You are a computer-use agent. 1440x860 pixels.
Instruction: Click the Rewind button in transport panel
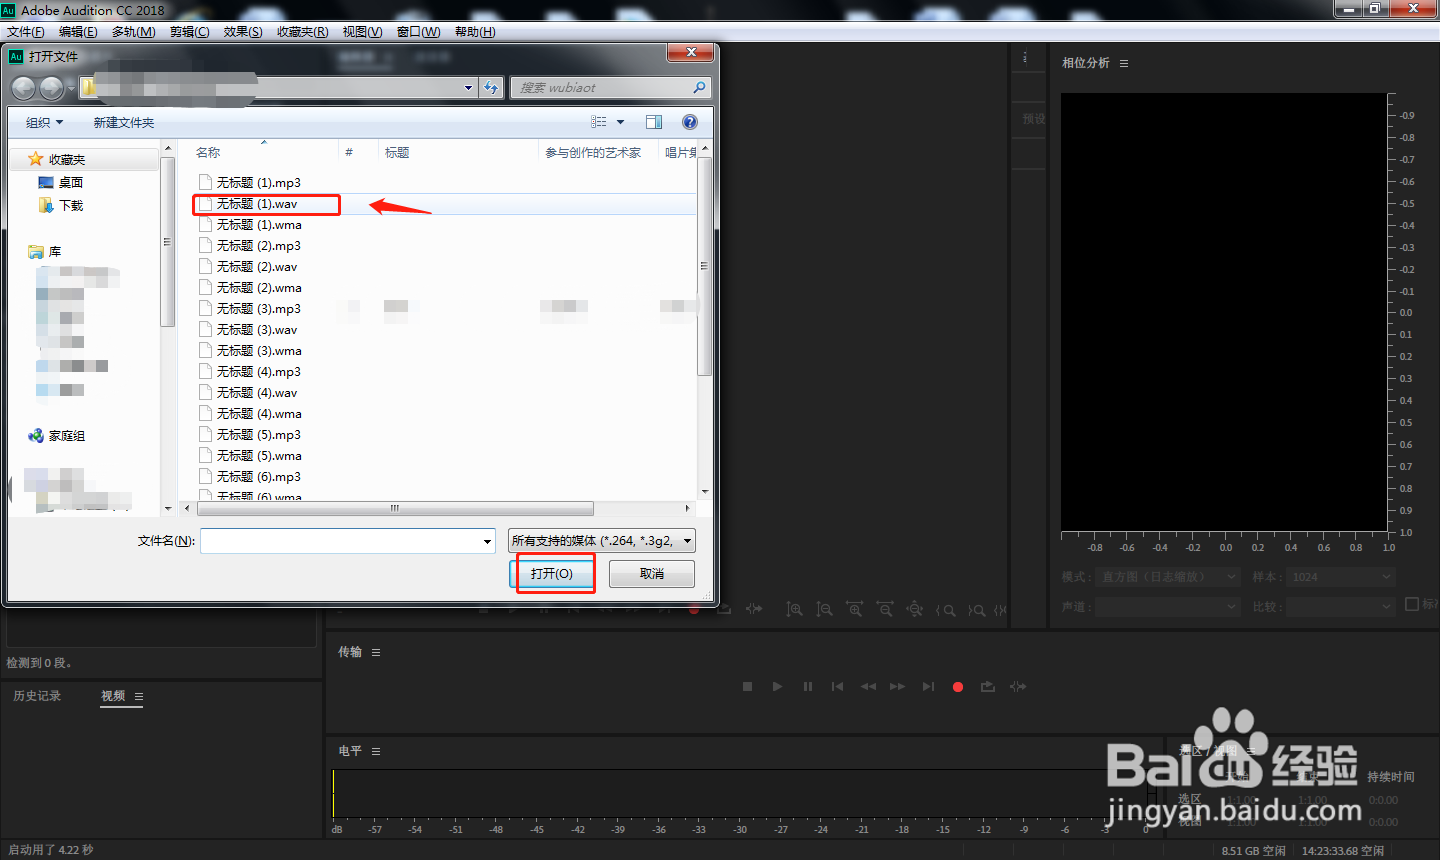click(x=868, y=687)
